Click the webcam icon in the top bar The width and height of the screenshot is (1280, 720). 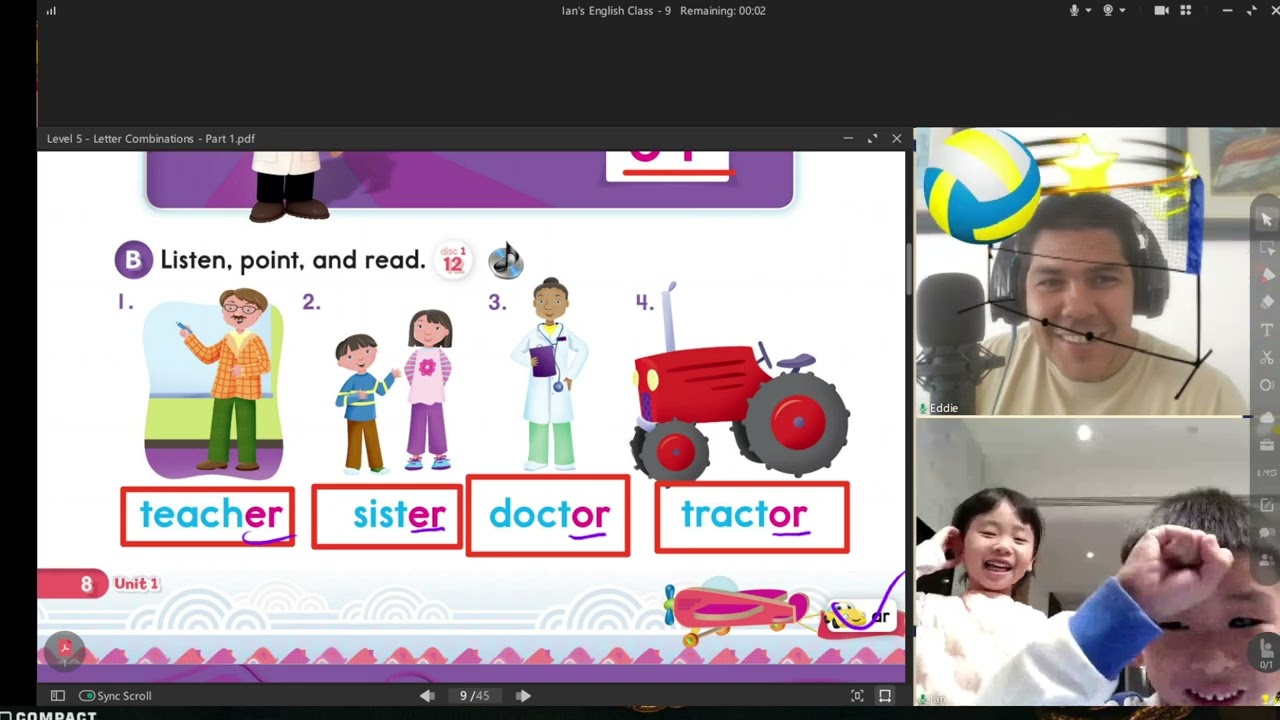point(1108,10)
